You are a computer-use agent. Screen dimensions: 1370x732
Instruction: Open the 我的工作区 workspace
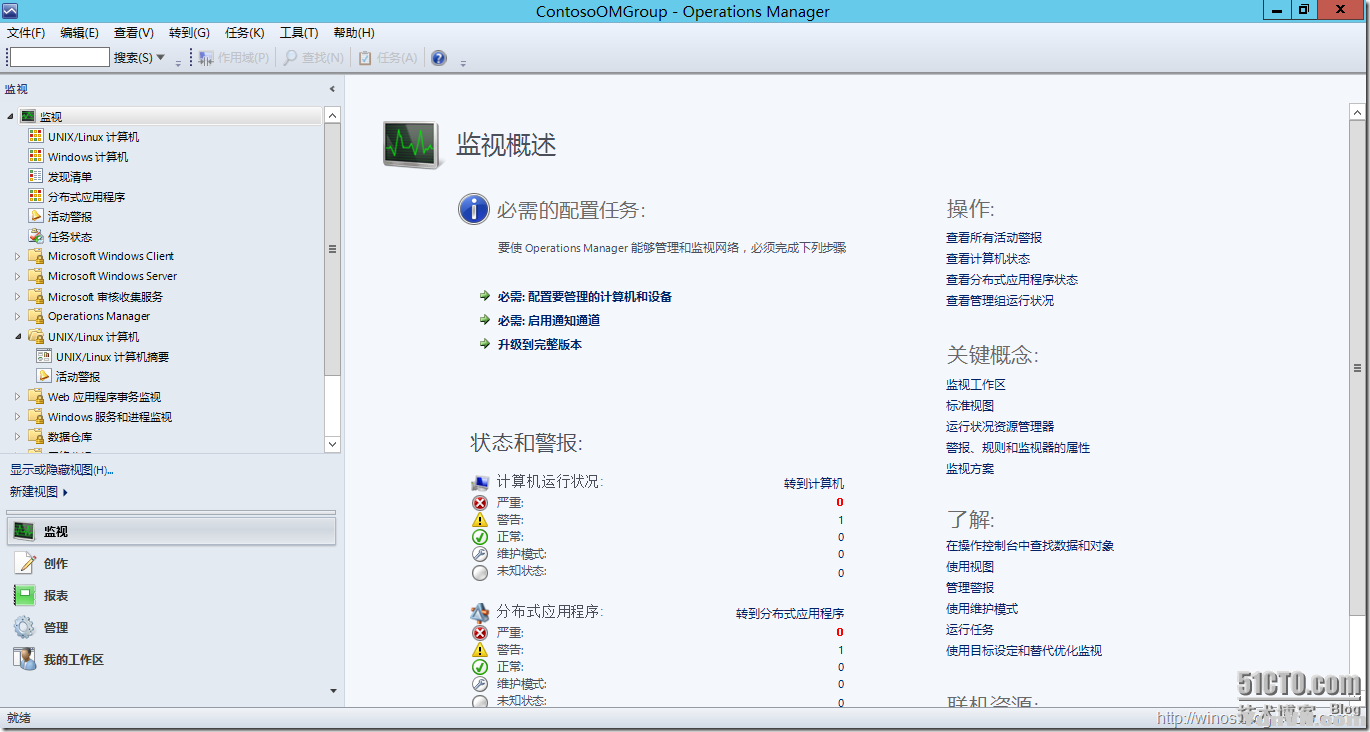tap(171, 660)
